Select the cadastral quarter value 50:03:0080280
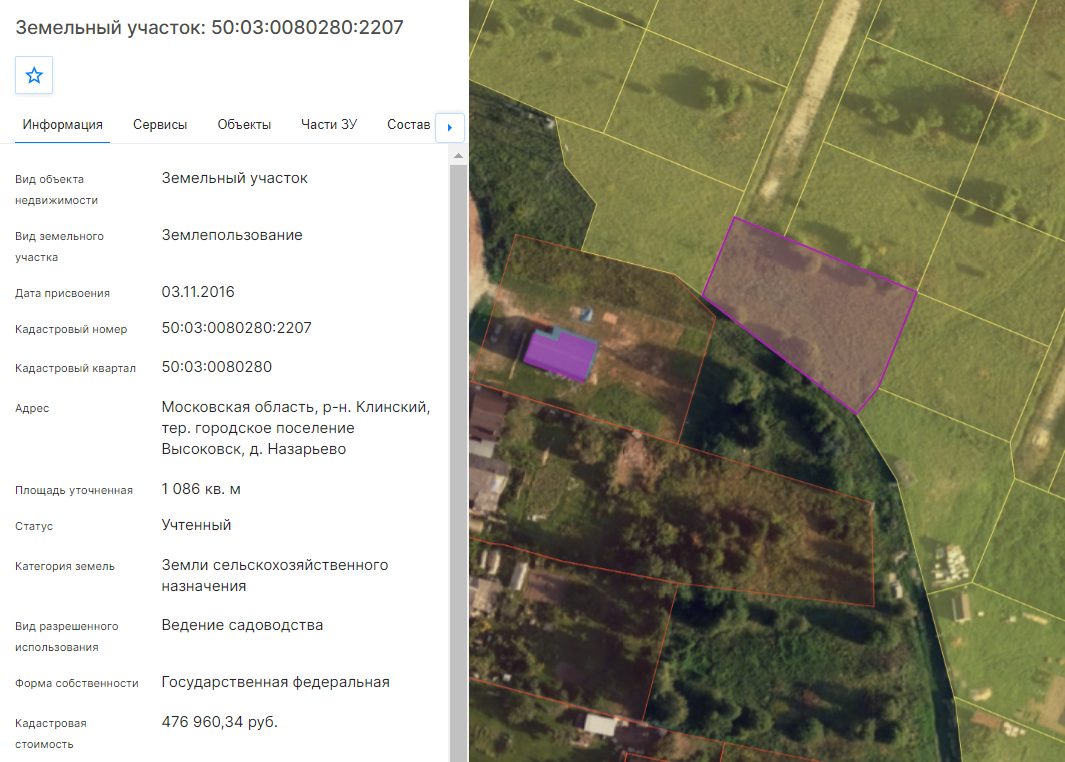Screen dimensions: 1065x762 pyautogui.click(x=217, y=367)
